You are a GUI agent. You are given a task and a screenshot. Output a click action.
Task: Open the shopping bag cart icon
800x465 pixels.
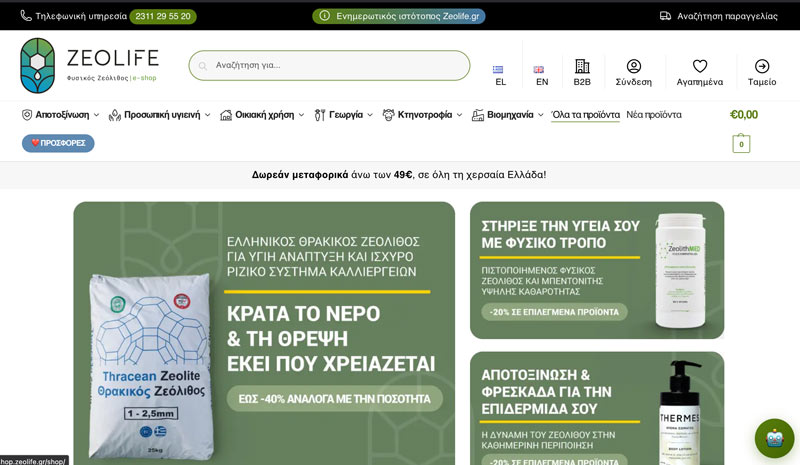point(741,143)
